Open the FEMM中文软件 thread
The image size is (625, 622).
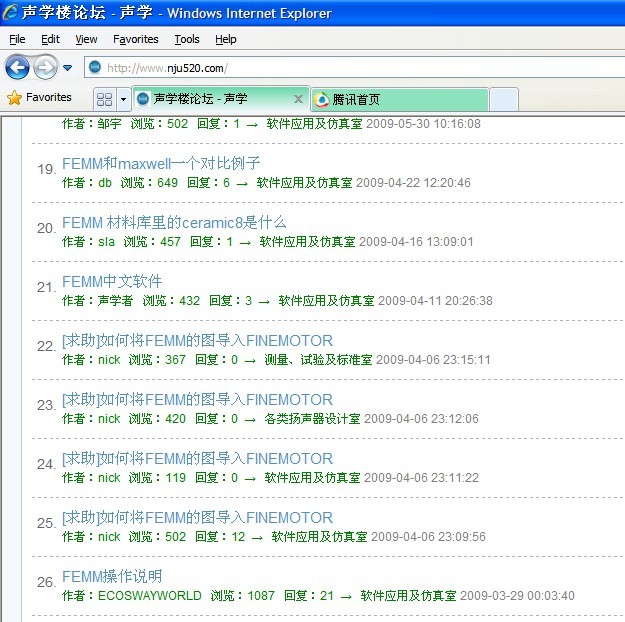pos(112,281)
